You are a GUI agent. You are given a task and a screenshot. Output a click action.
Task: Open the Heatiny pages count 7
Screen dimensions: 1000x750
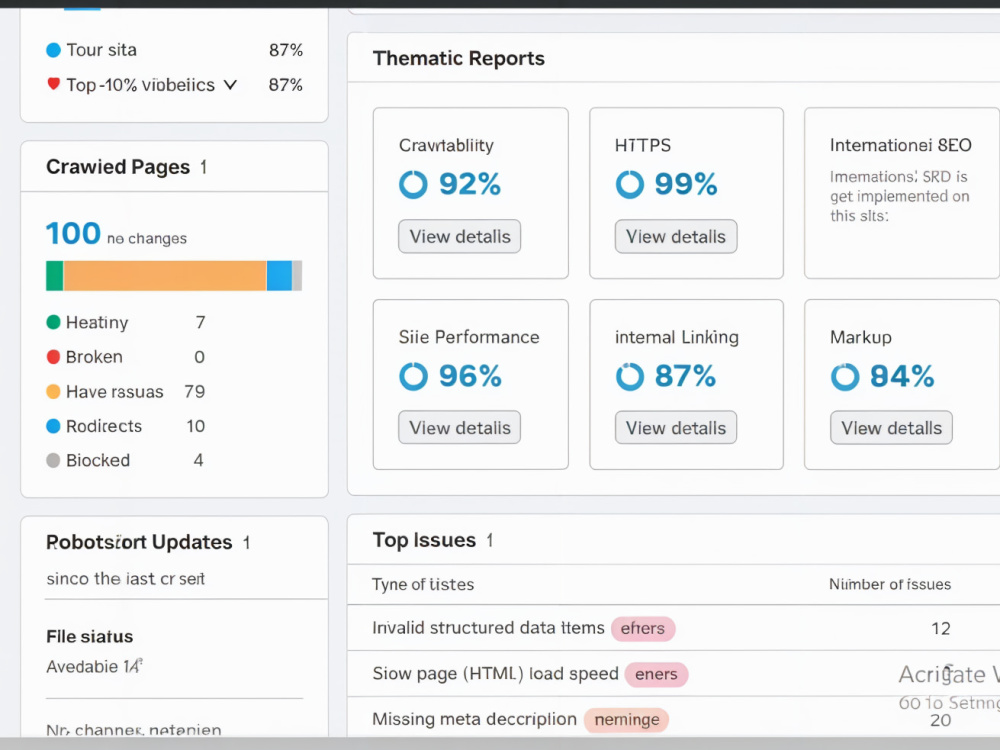[200, 322]
